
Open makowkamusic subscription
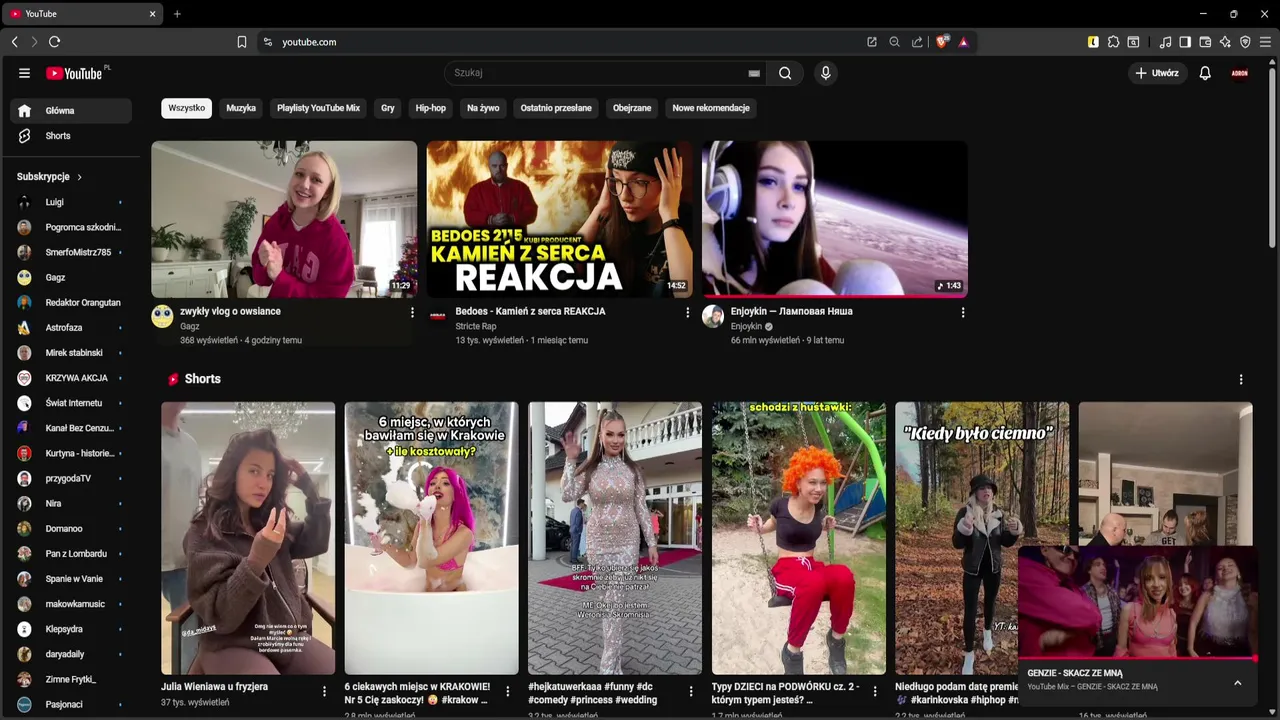click(71, 604)
